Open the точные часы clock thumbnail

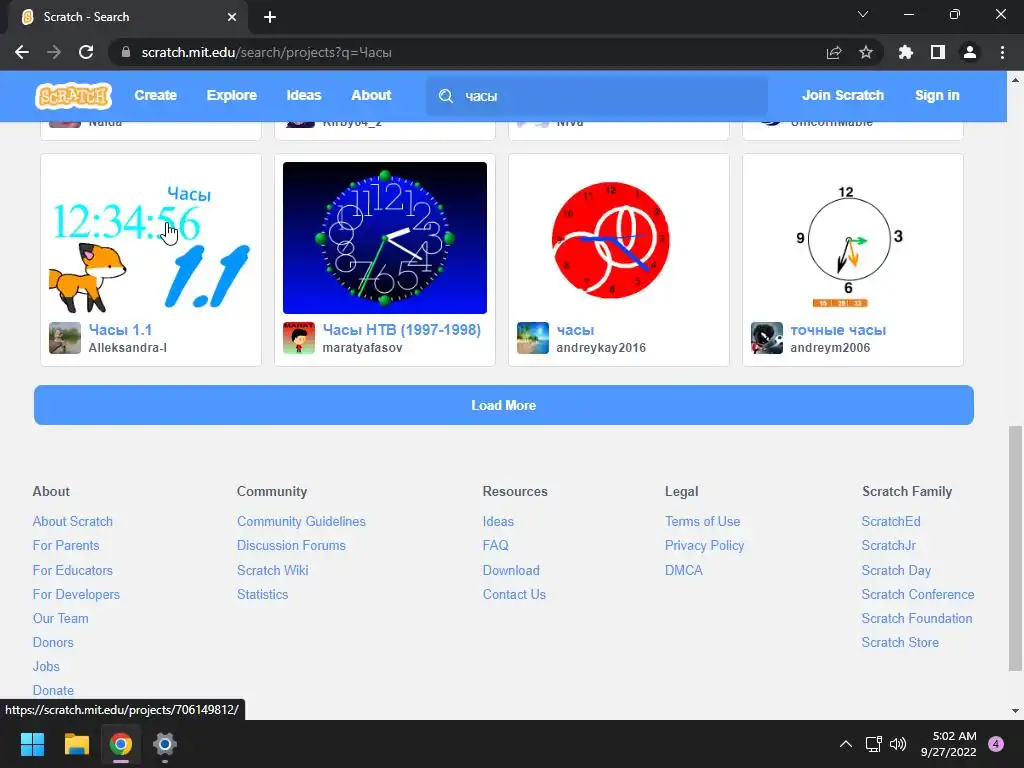(853, 238)
